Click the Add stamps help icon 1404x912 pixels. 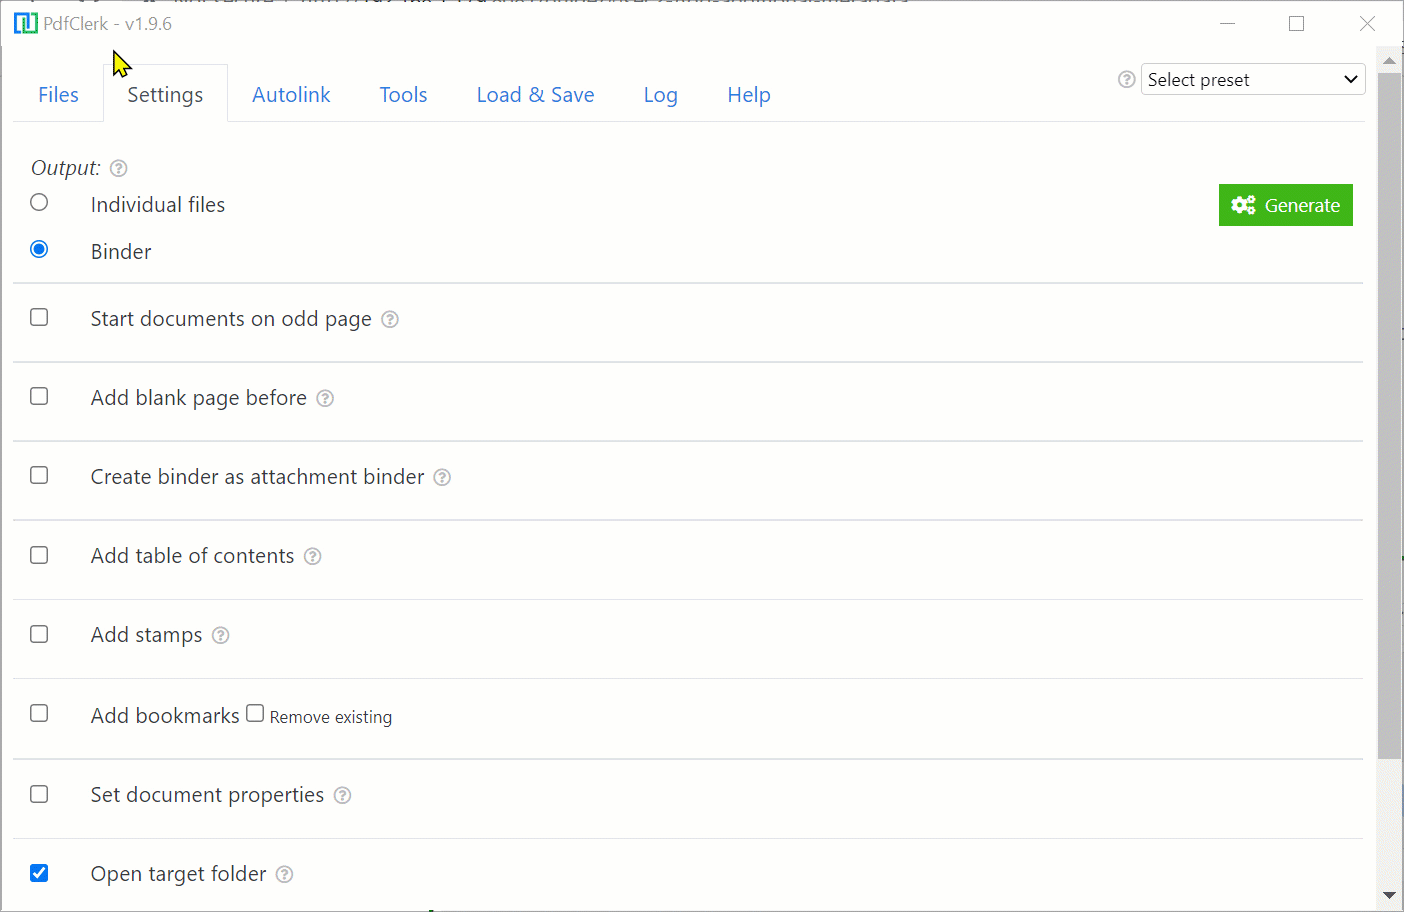(221, 635)
